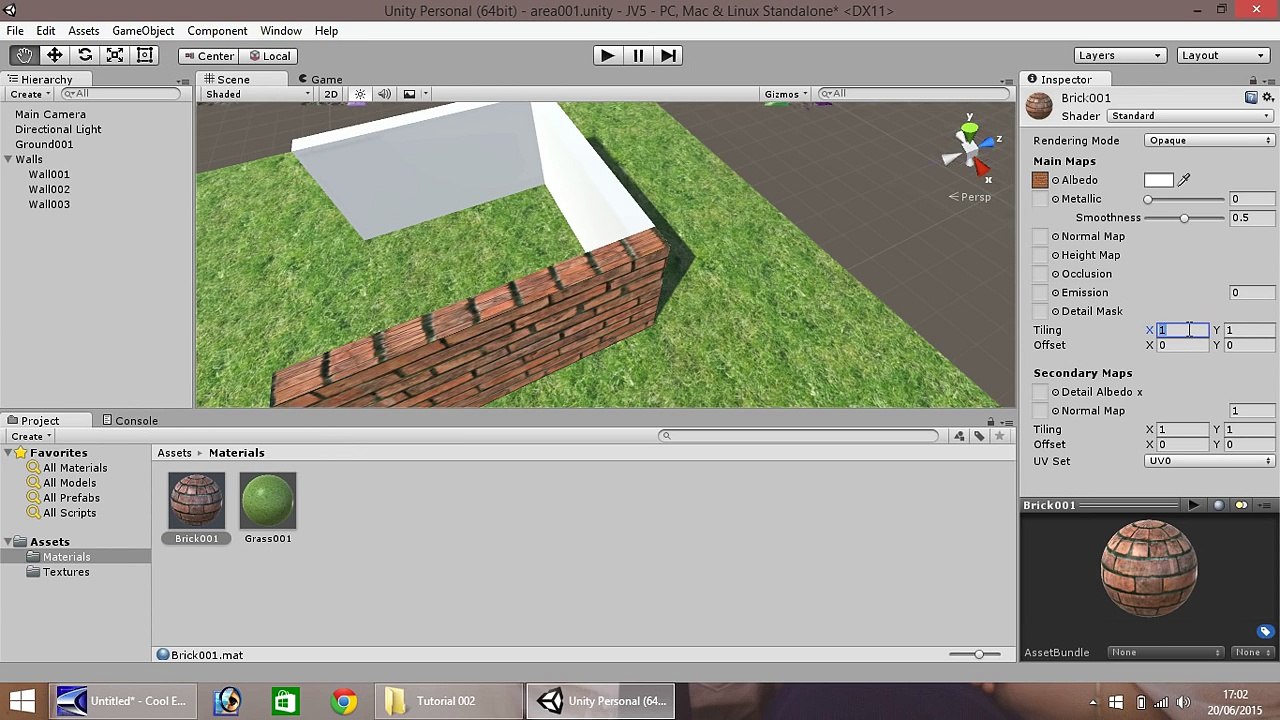Image resolution: width=1280 pixels, height=720 pixels.
Task: Click the Materials breadcrumb
Action: click(237, 453)
